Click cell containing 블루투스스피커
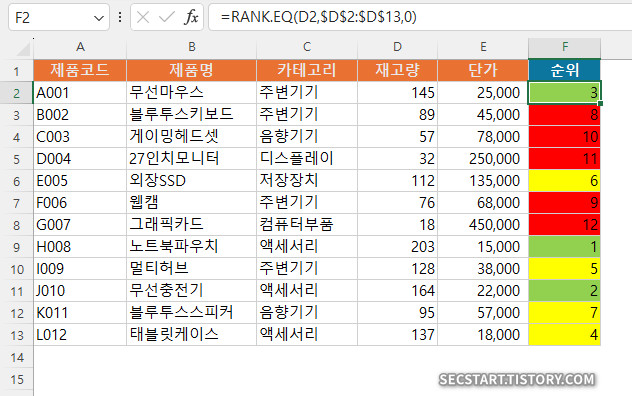The image size is (632, 396). [x=191, y=313]
